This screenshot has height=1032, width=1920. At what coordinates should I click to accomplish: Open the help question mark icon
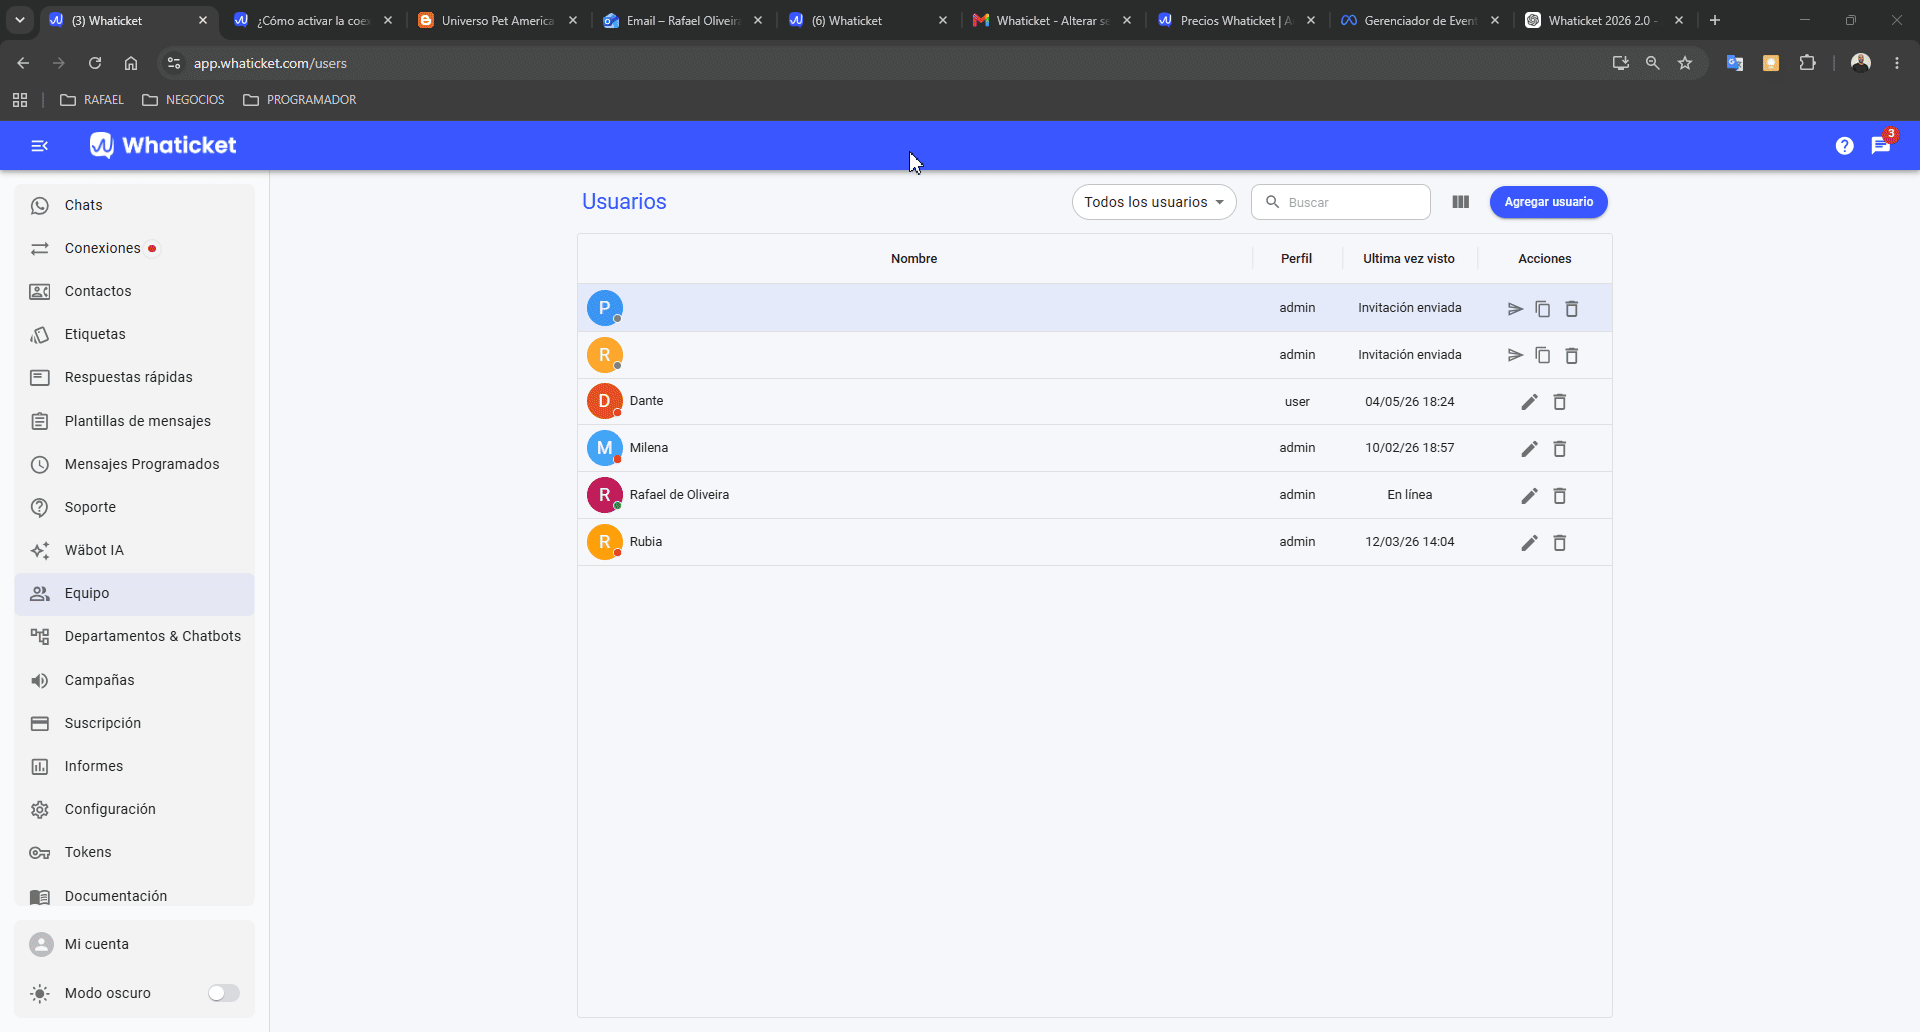tap(1845, 146)
